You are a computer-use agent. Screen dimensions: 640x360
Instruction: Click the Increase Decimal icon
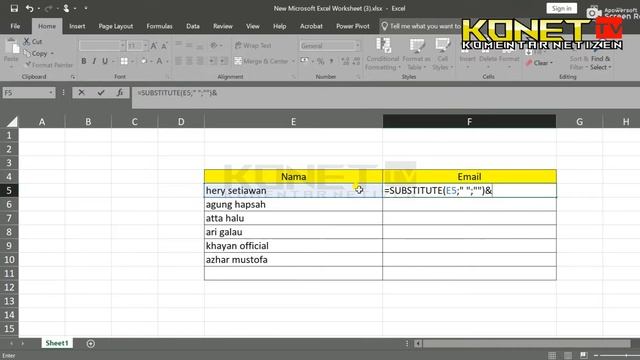(x=345, y=61)
